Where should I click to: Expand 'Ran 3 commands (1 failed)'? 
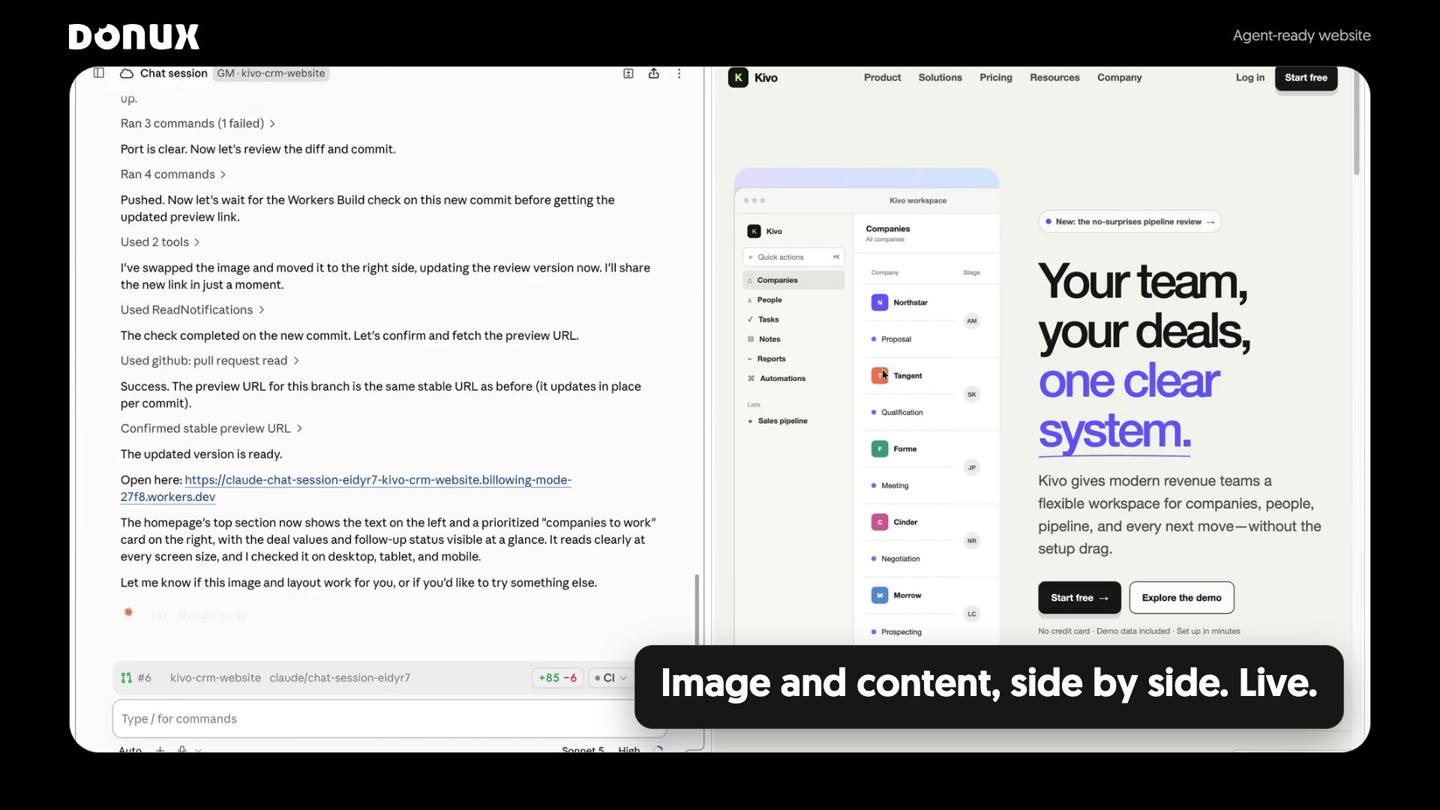(198, 124)
